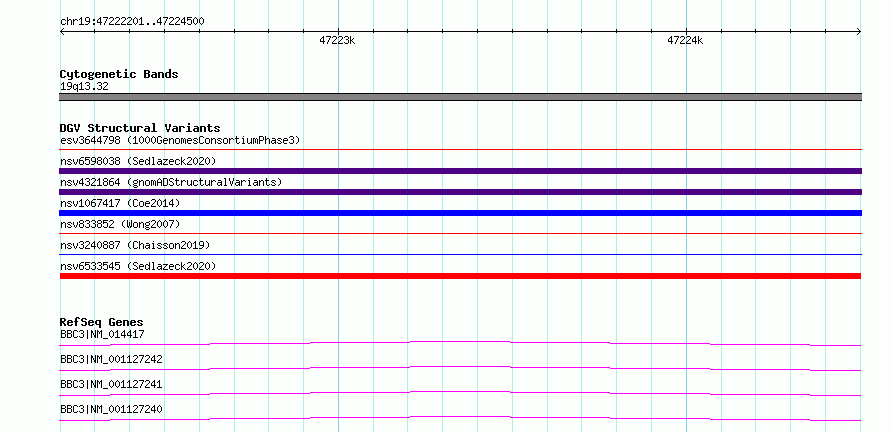This screenshot has width=890, height=432.
Task: Click the BBC3|NM_014417 transcript label
Action: [x=102, y=335]
